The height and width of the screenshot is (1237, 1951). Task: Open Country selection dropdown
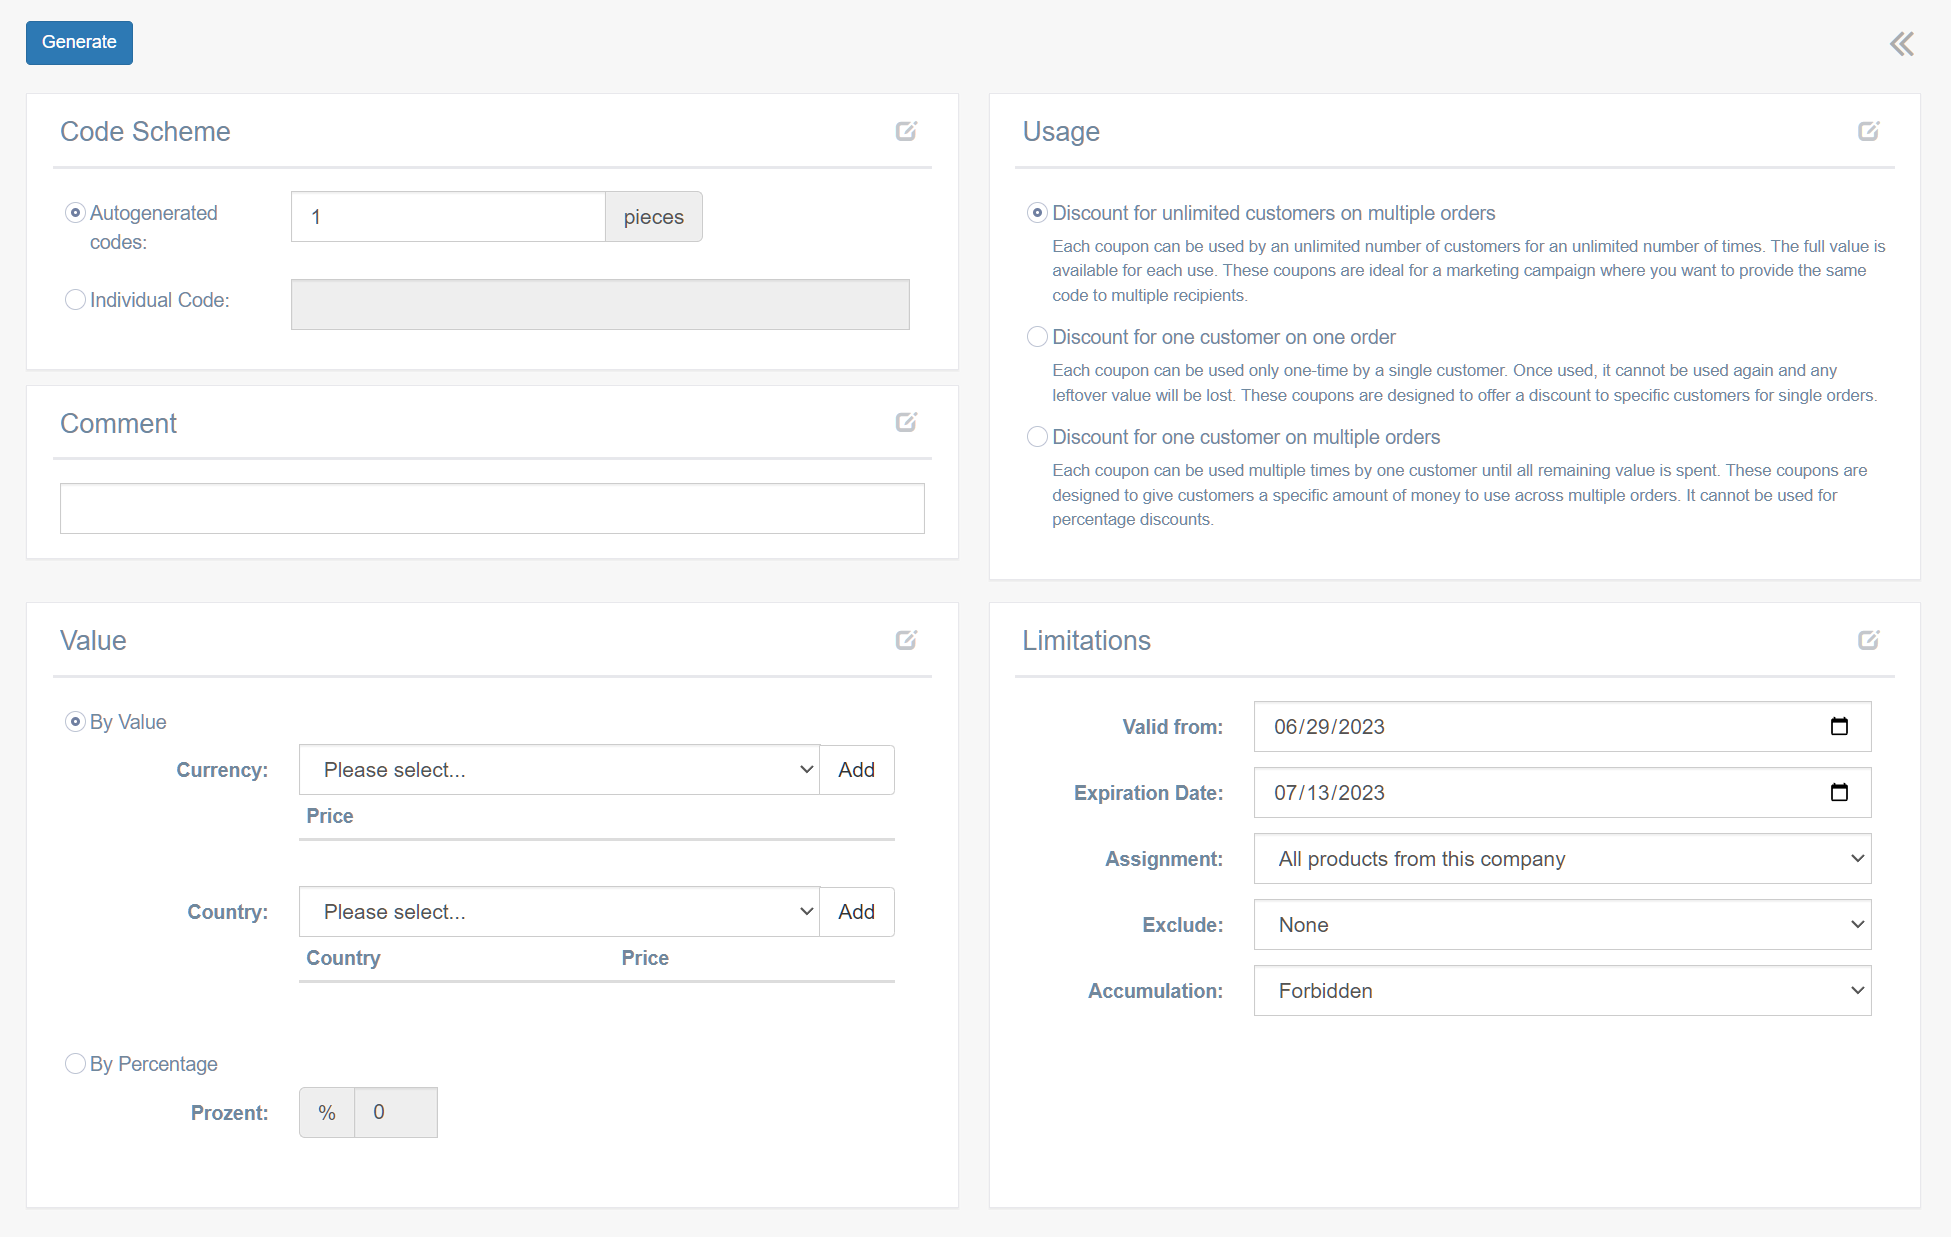click(x=559, y=912)
